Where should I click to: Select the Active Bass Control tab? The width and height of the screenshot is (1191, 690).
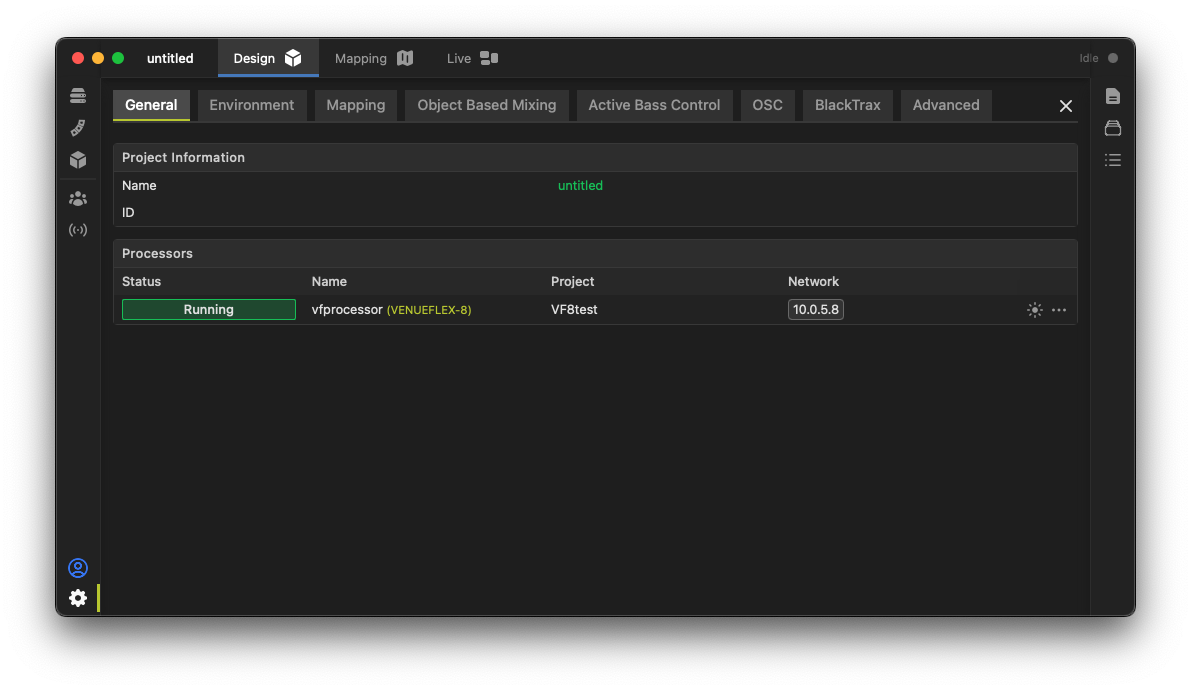pos(654,105)
